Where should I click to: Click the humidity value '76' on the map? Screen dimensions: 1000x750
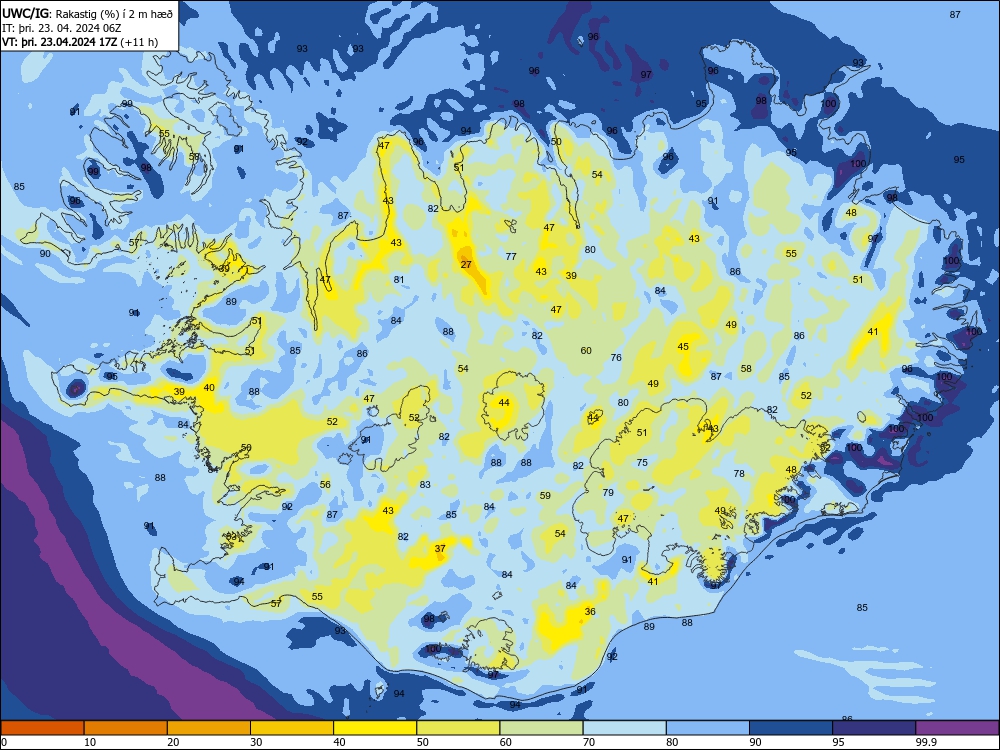click(616, 358)
